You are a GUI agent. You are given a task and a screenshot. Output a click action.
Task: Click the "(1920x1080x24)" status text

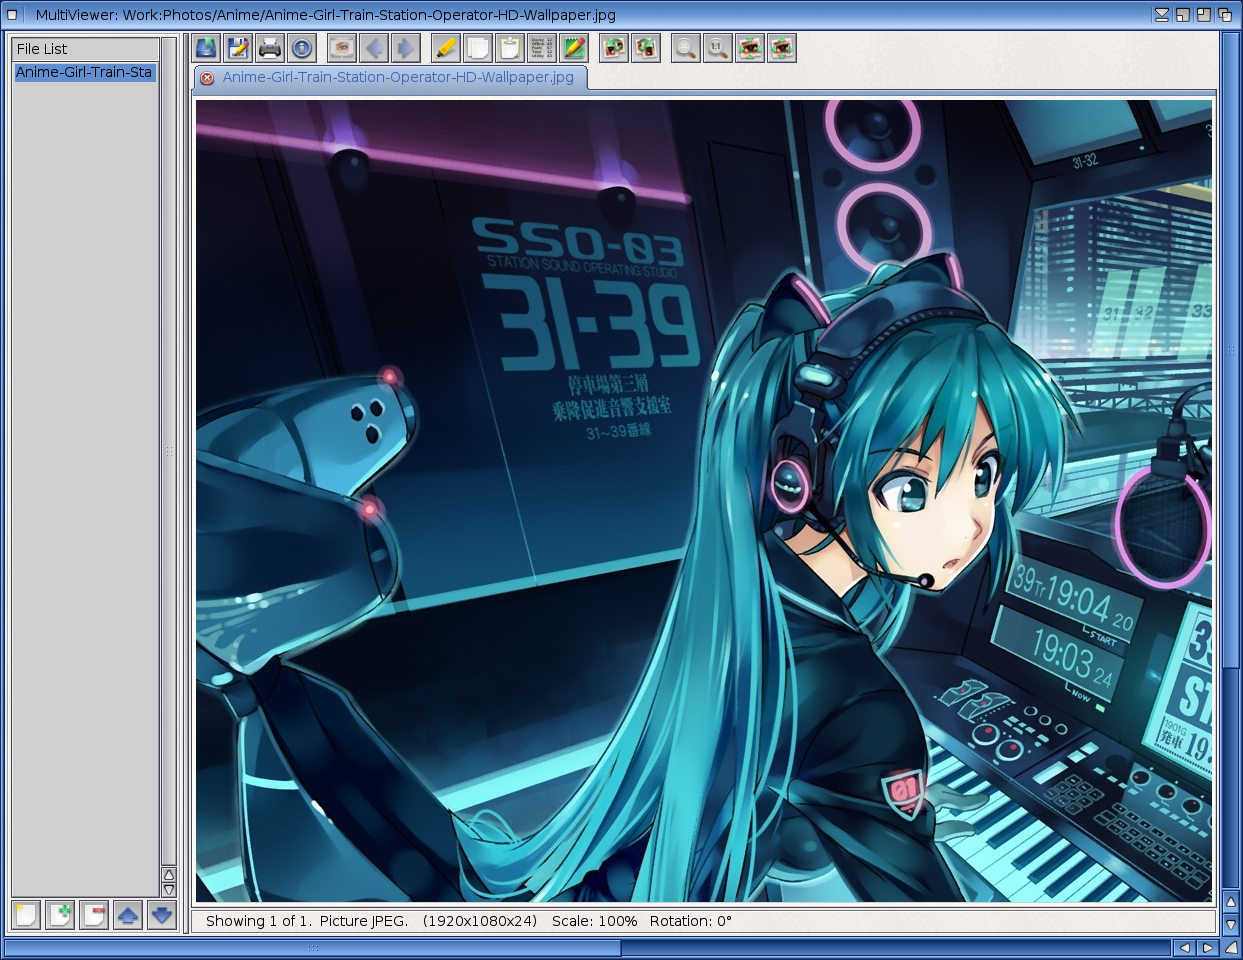480,921
